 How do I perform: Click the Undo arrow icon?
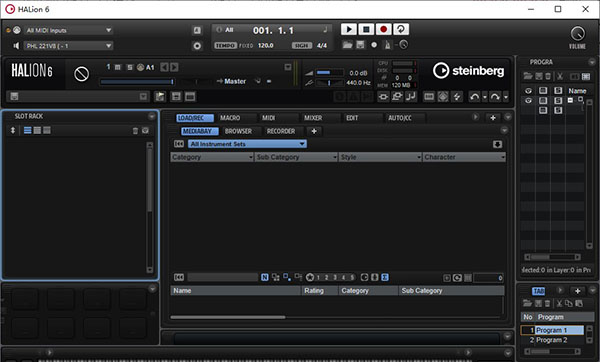pyautogui.click(x=474, y=97)
